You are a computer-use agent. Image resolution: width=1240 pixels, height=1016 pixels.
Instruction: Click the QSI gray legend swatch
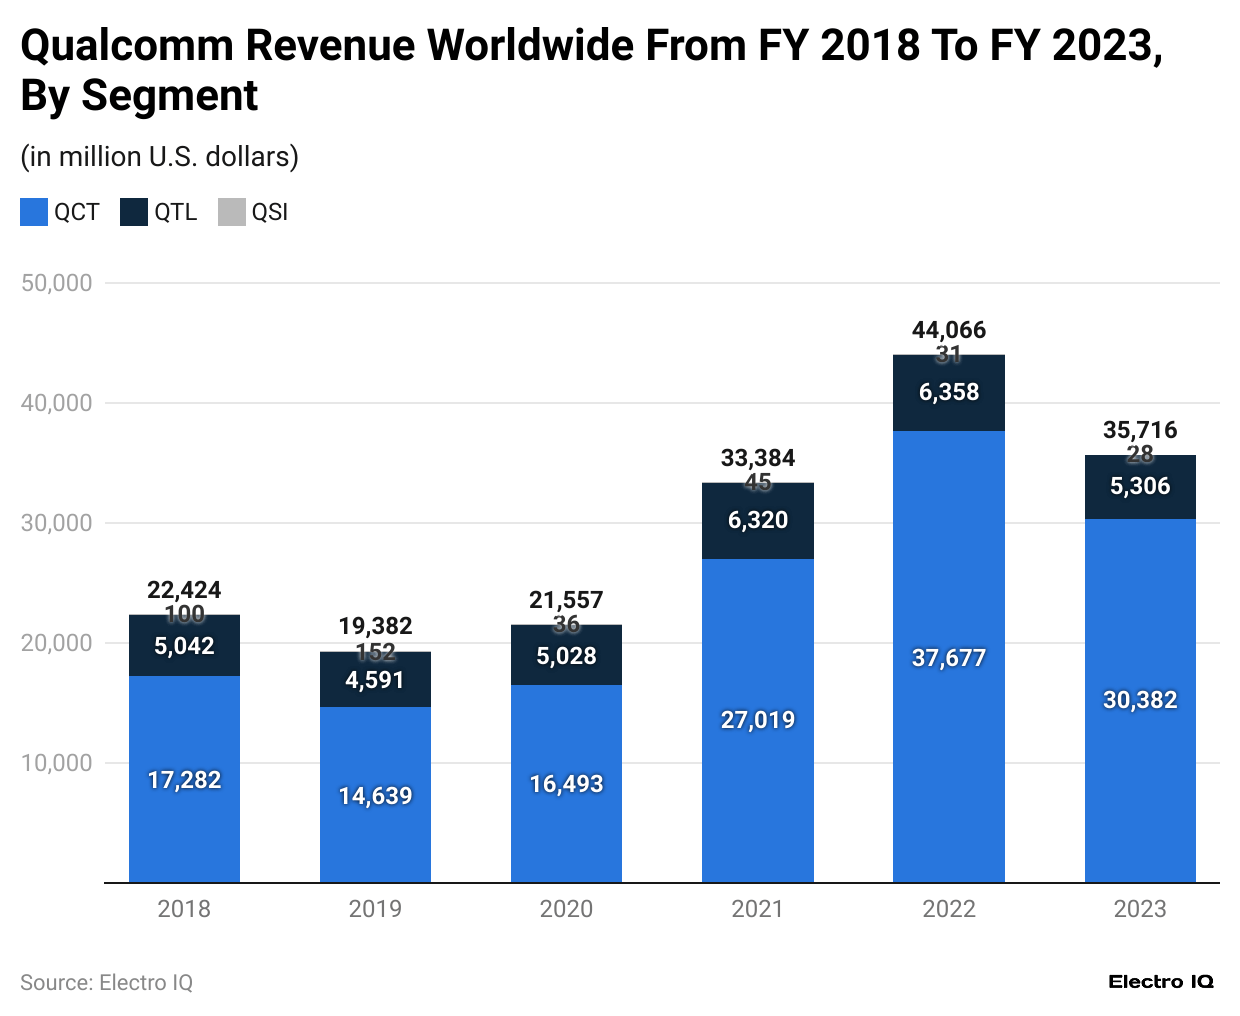click(232, 212)
